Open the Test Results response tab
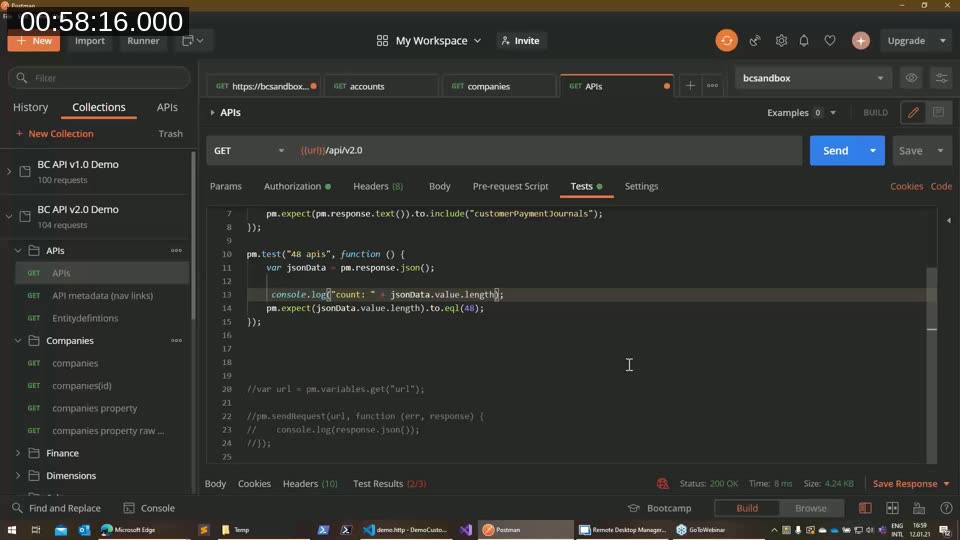 tap(389, 484)
